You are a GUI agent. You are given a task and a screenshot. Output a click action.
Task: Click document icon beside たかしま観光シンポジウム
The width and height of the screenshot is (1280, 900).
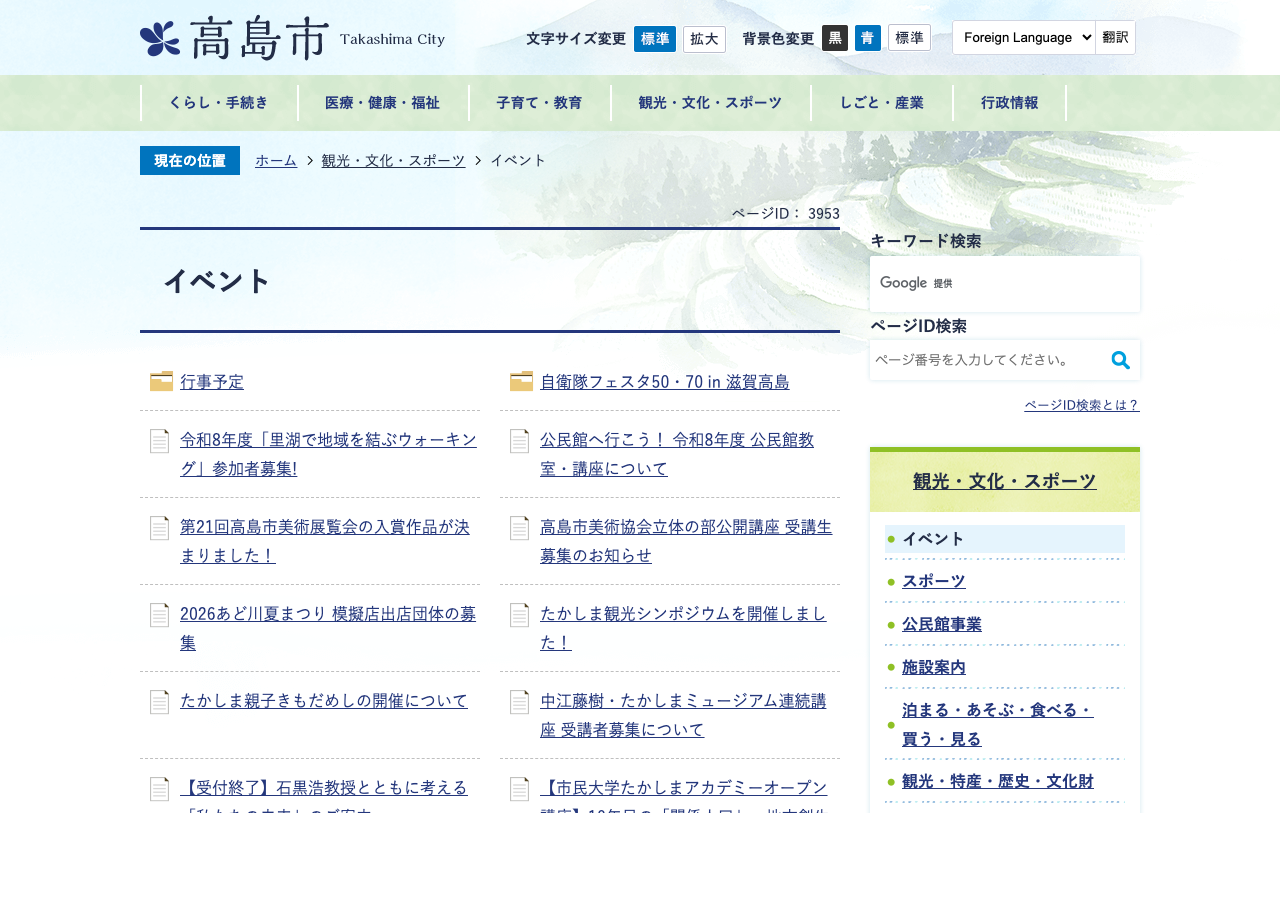[519, 615]
